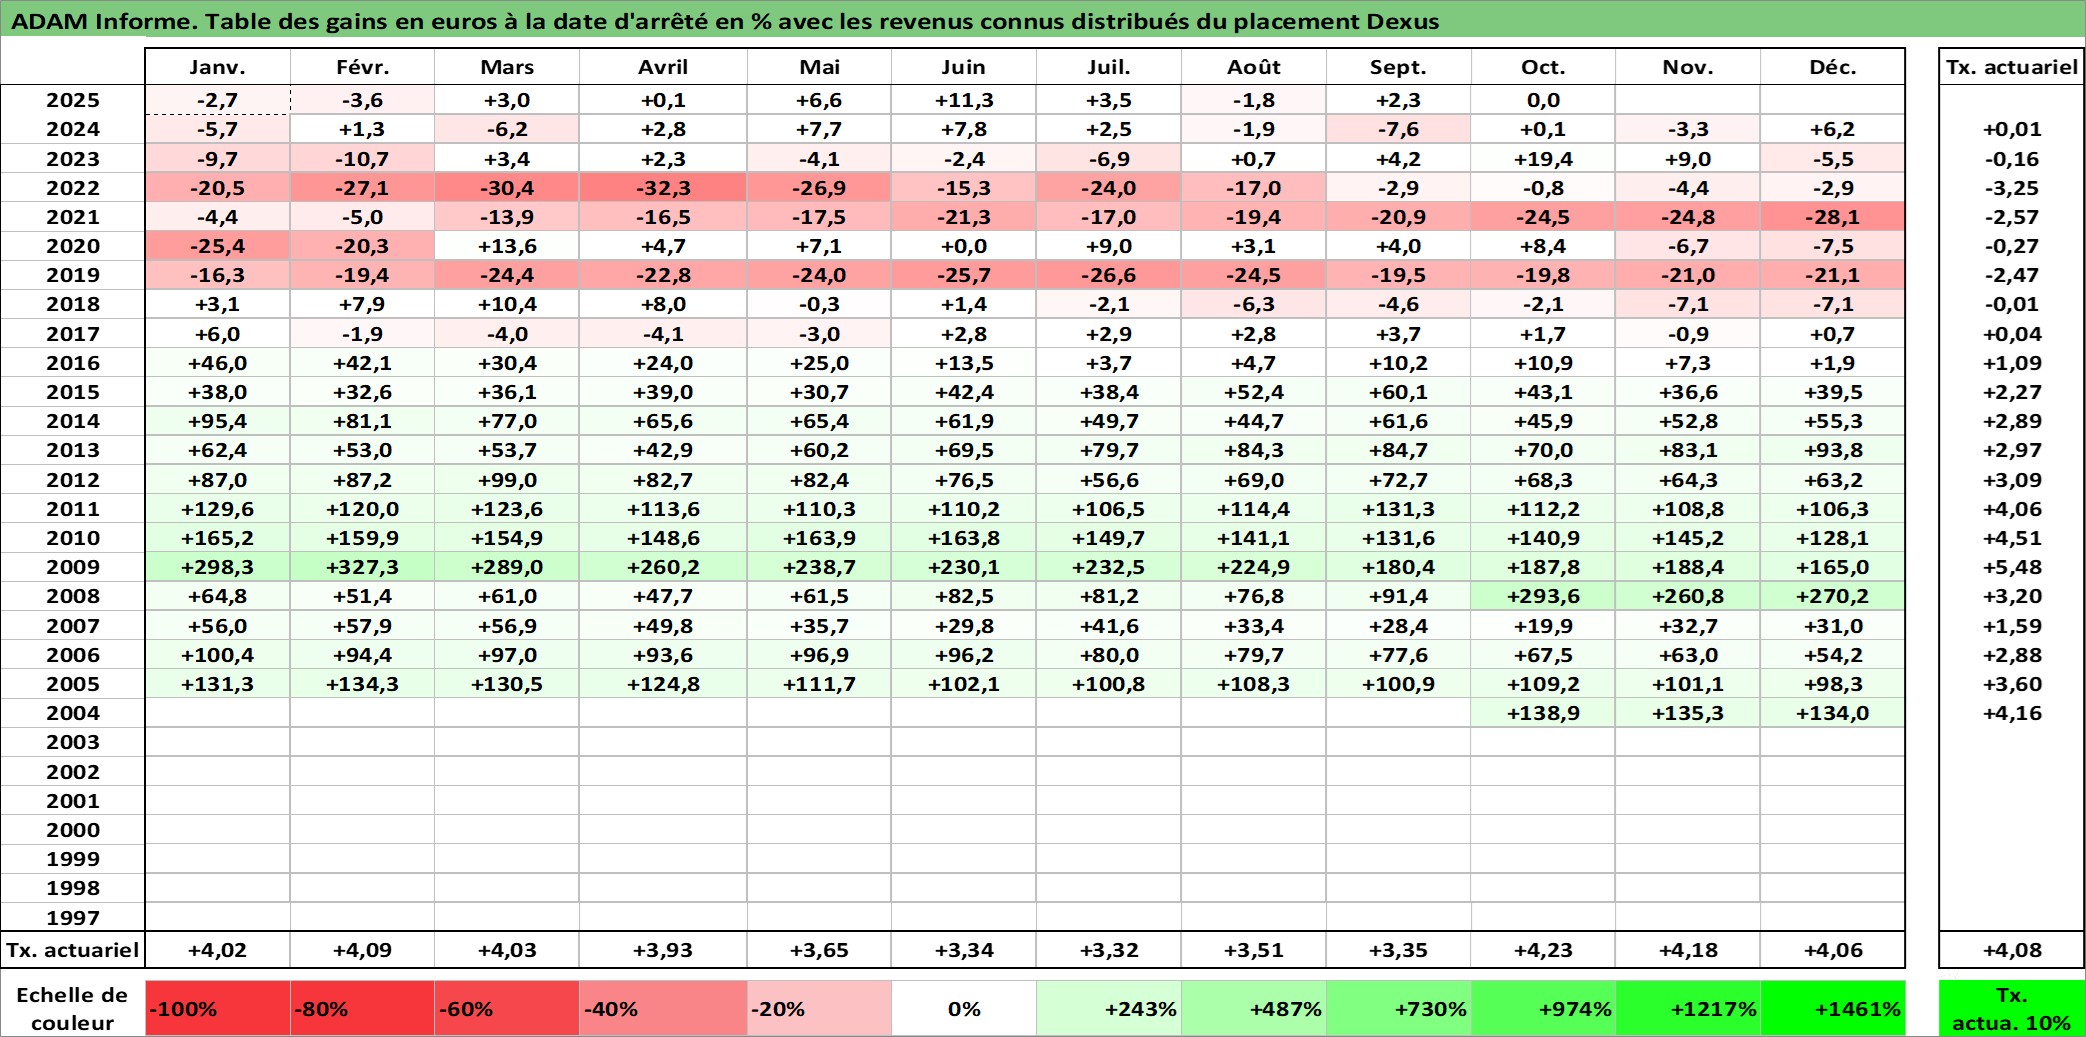Select the Oct. column header
The height and width of the screenshot is (1037, 2086).
click(x=1543, y=67)
